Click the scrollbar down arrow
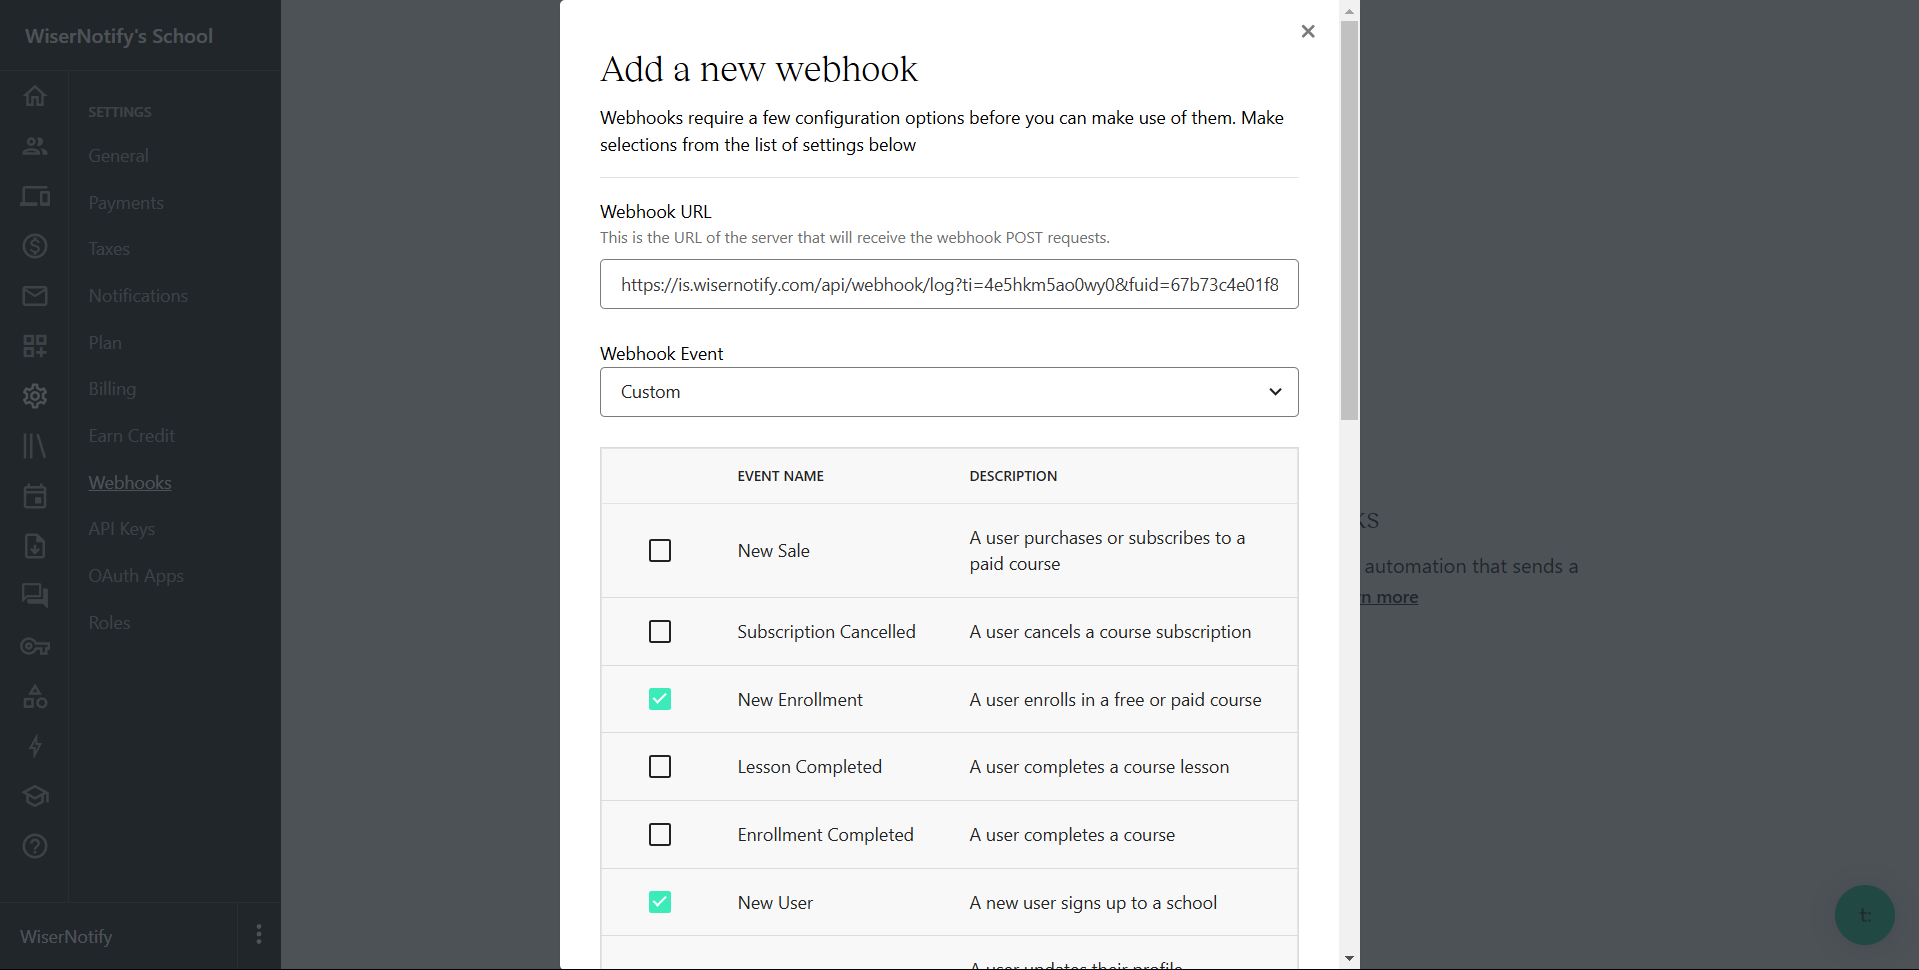 pos(1349,958)
